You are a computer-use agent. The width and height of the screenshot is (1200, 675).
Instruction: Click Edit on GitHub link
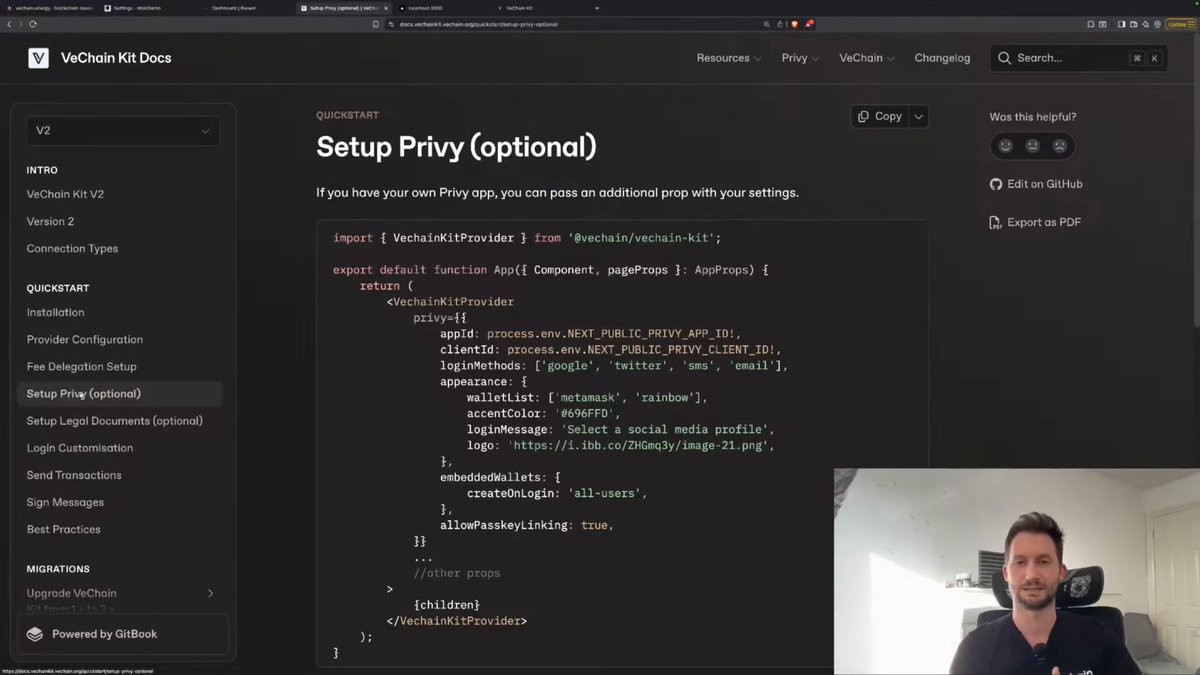coord(1036,184)
